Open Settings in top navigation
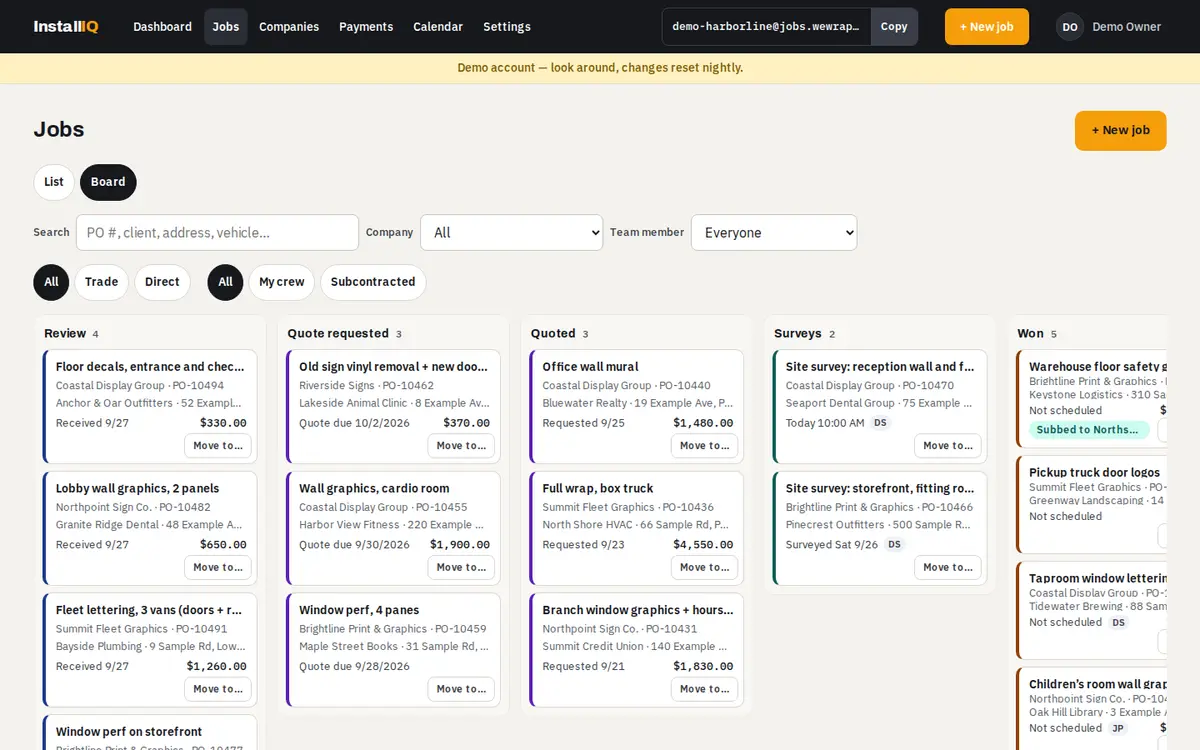Viewport: 1200px width, 750px height. point(507,27)
